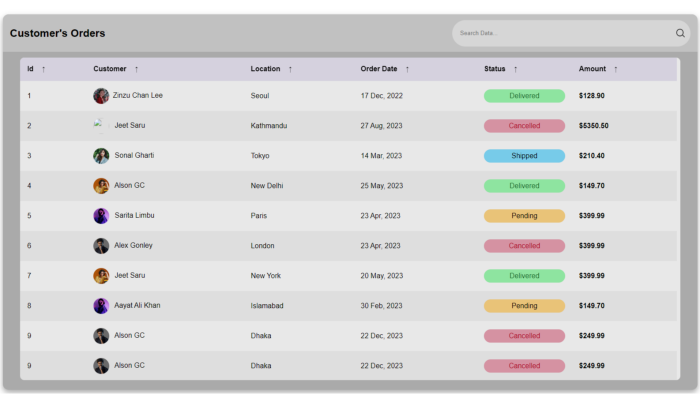Click the $210.40 amount

(592, 156)
